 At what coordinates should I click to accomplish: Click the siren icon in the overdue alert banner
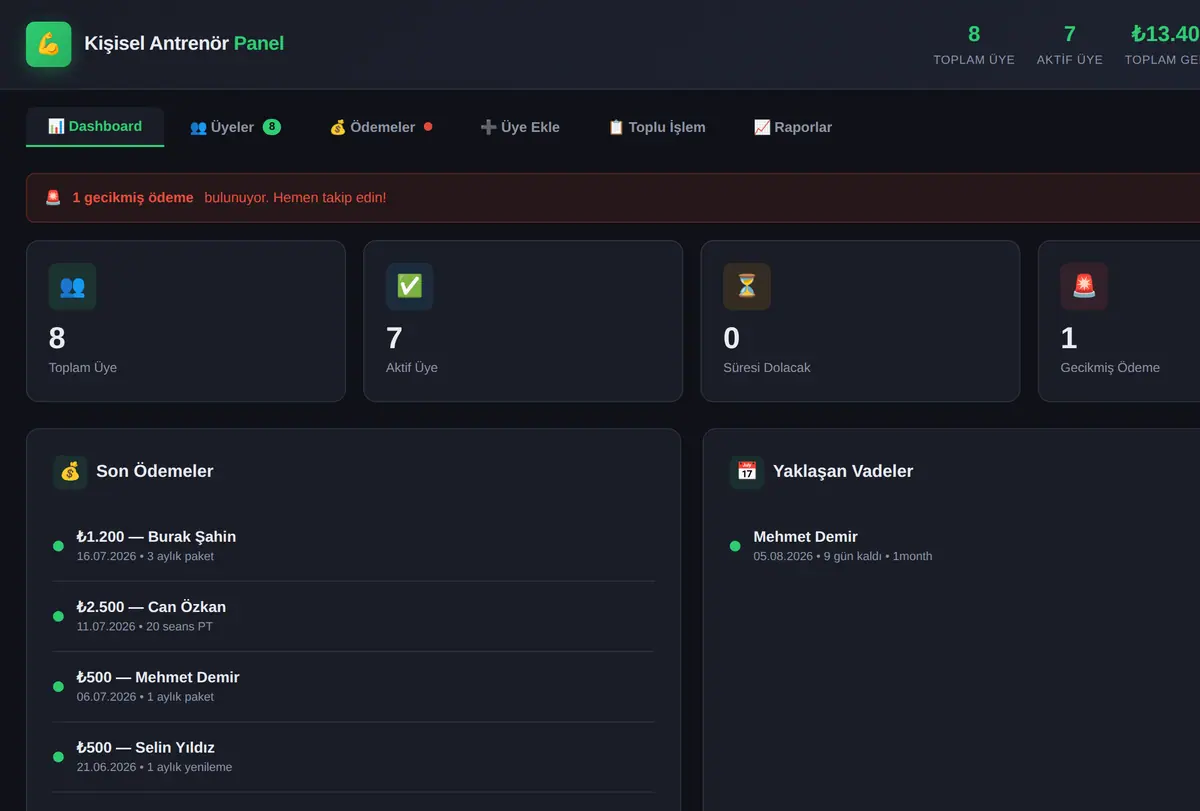tap(53, 198)
